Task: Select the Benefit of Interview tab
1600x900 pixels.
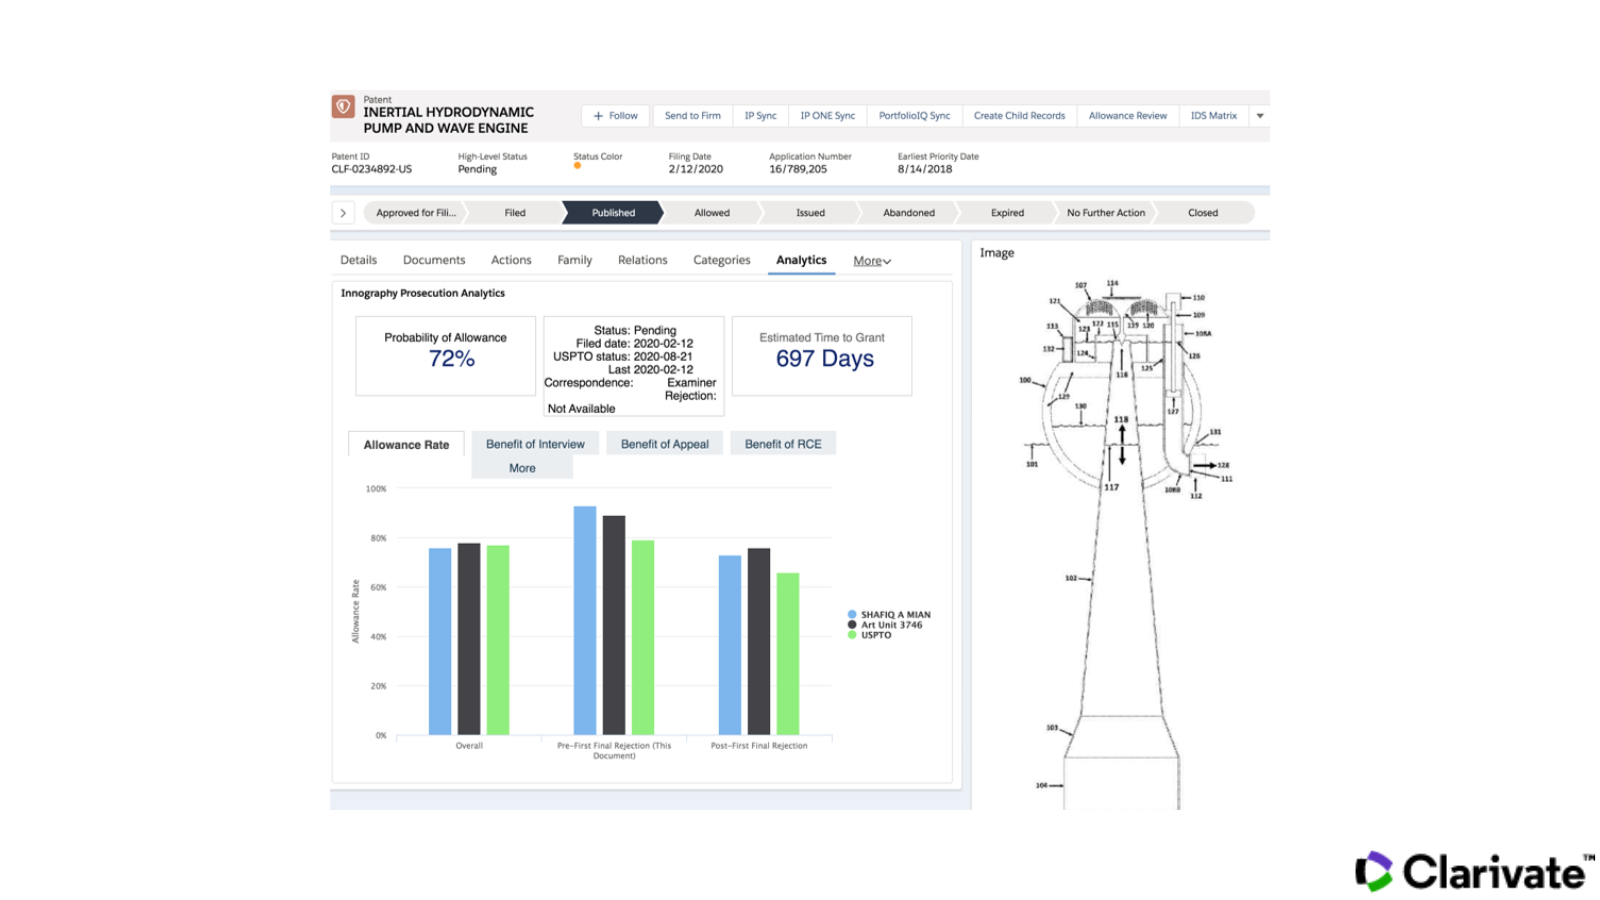Action: coord(535,444)
